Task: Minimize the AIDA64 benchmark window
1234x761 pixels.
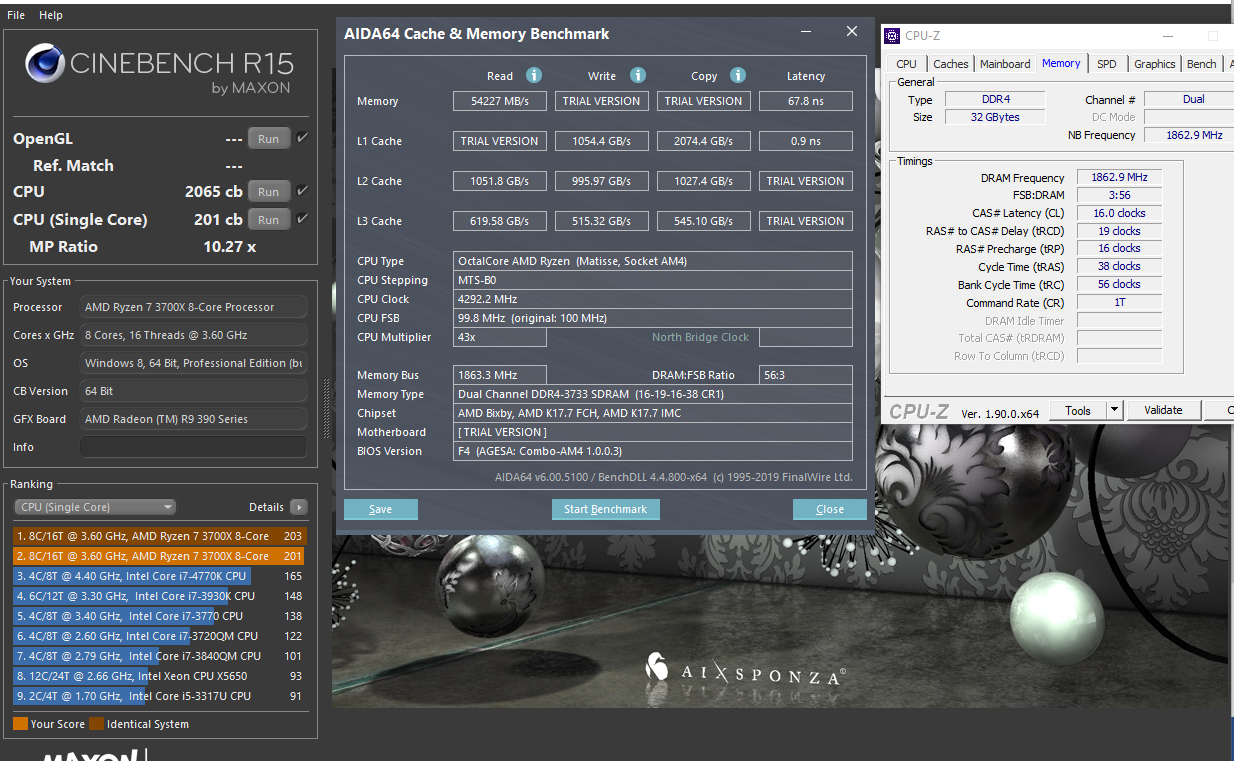Action: [x=806, y=33]
